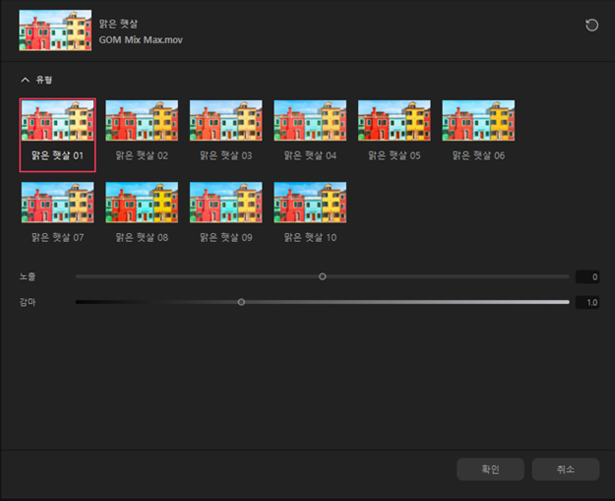615x501 pixels.
Task: Click the source video preview thumbnail in header
Action: click(x=55, y=31)
